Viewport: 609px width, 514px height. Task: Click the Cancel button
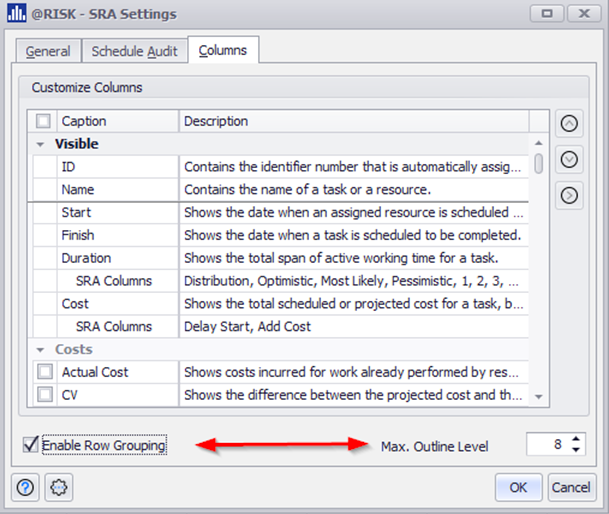tap(570, 487)
